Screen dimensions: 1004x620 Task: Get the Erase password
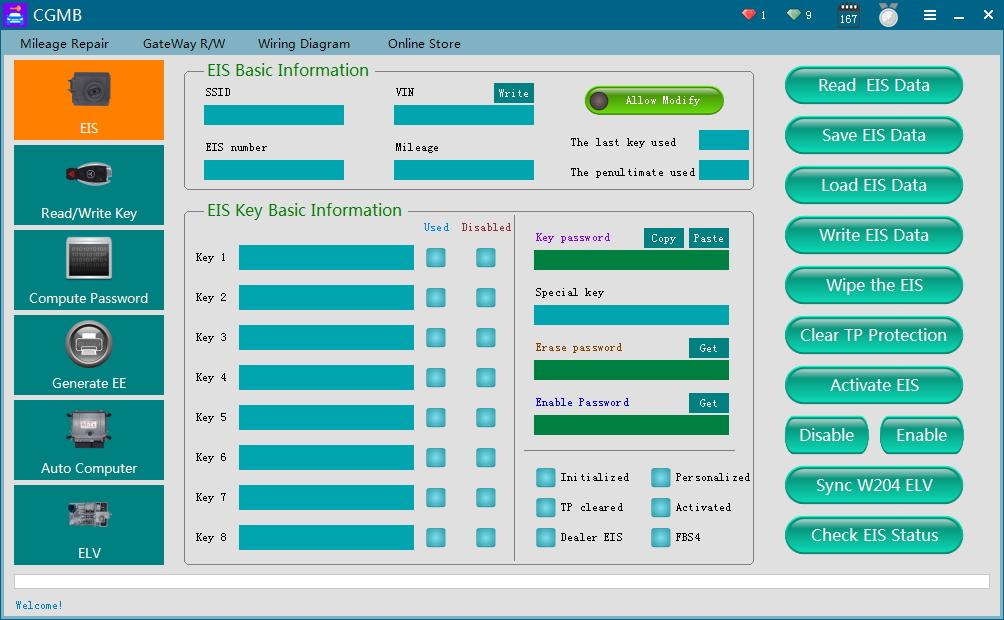click(708, 348)
